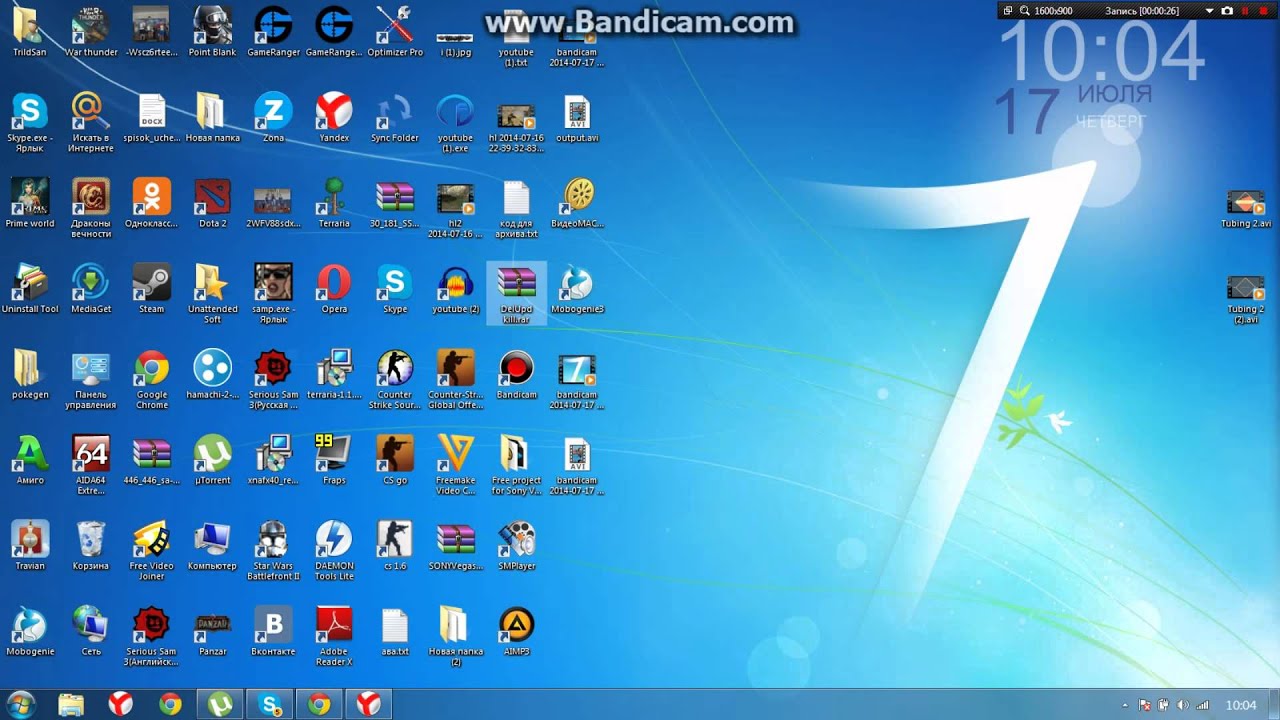Open the Opera browser shortcut
This screenshot has height=720, width=1280.
[x=334, y=289]
